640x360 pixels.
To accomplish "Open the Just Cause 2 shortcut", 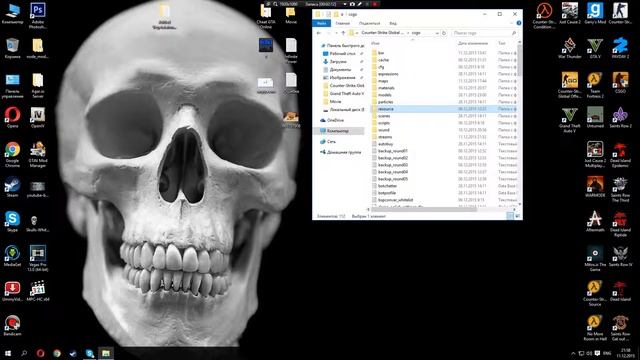I will [569, 13].
